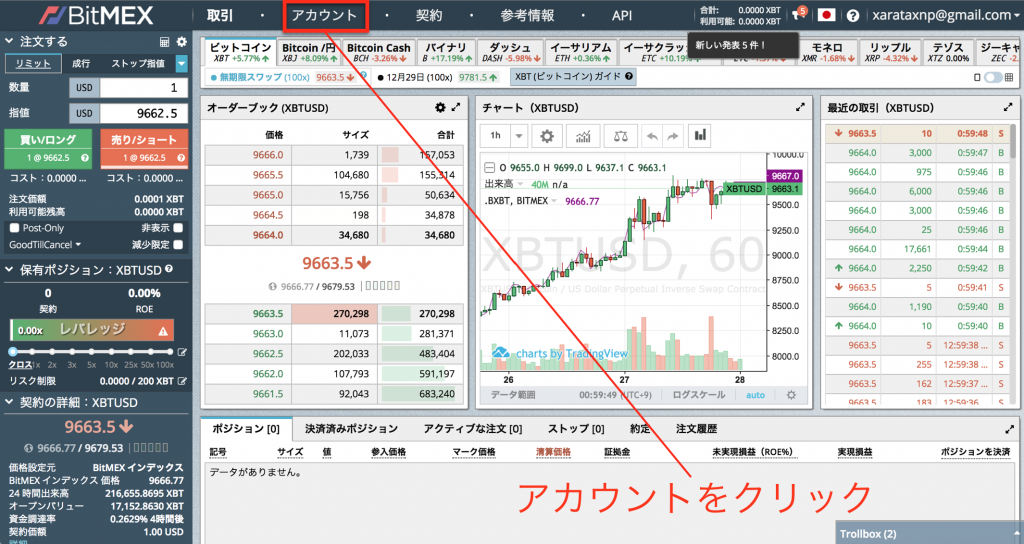Check the 非表示 hidden order checkbox
Viewport: 1024px width, 544px height.
click(x=178, y=228)
